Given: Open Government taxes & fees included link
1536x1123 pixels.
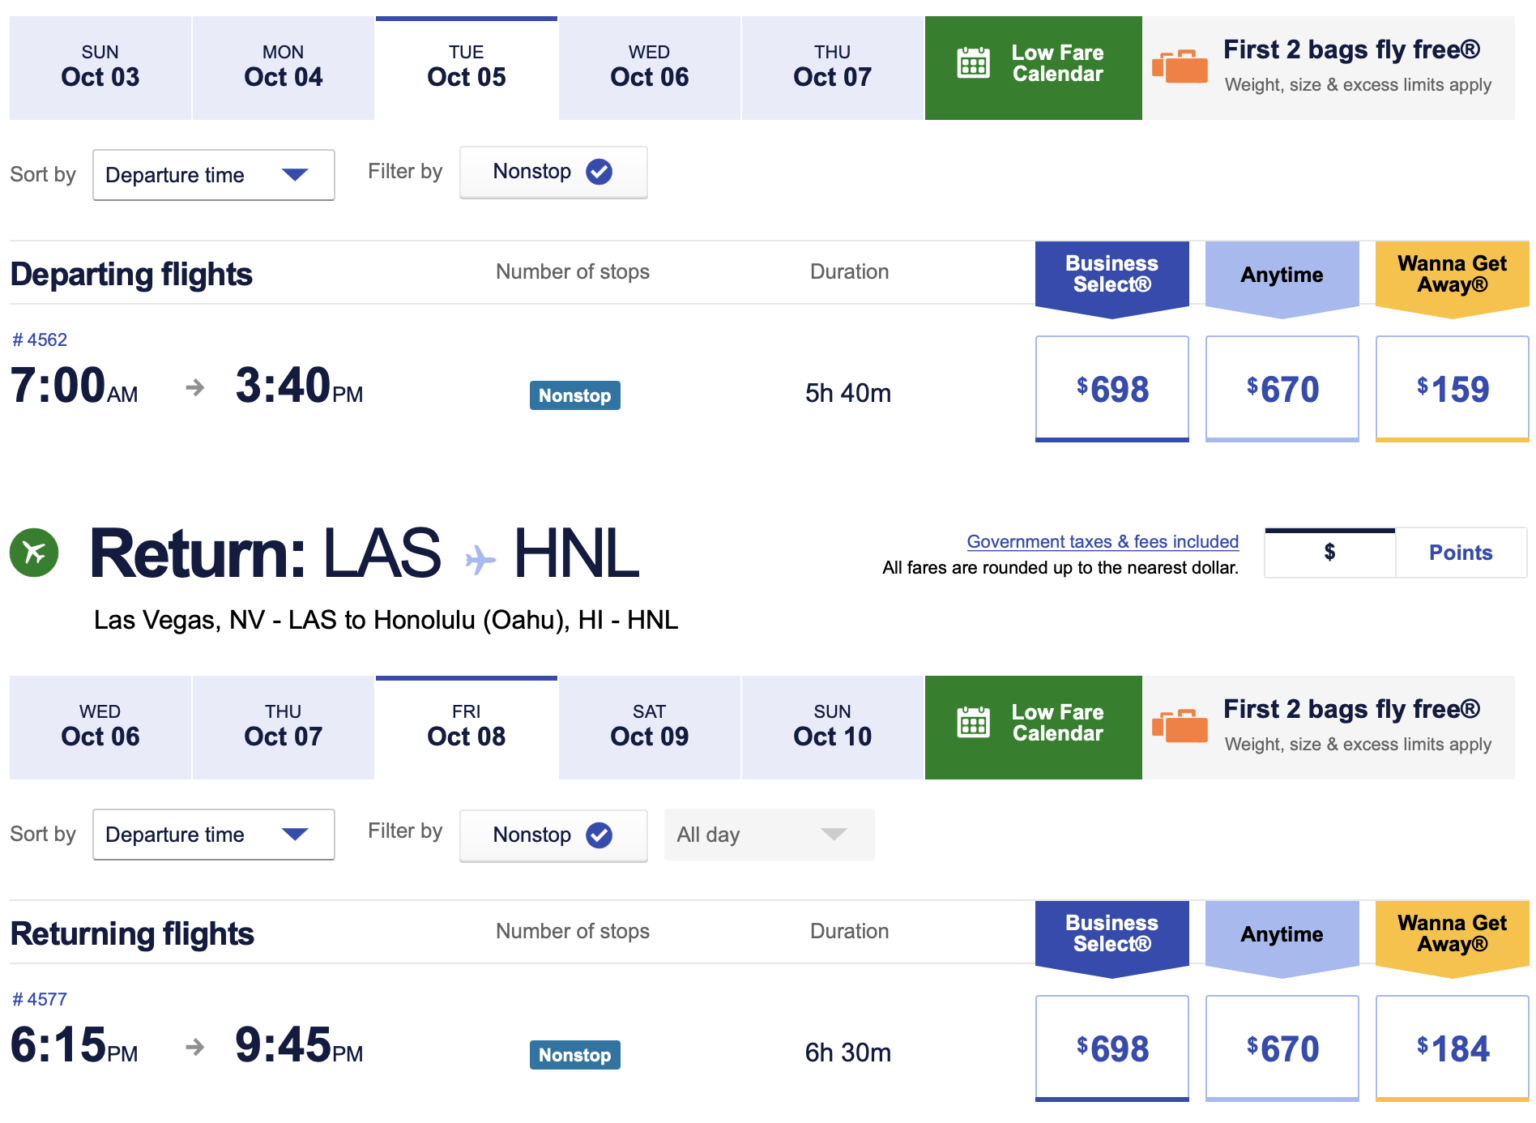Looking at the screenshot, I should (x=1102, y=541).
